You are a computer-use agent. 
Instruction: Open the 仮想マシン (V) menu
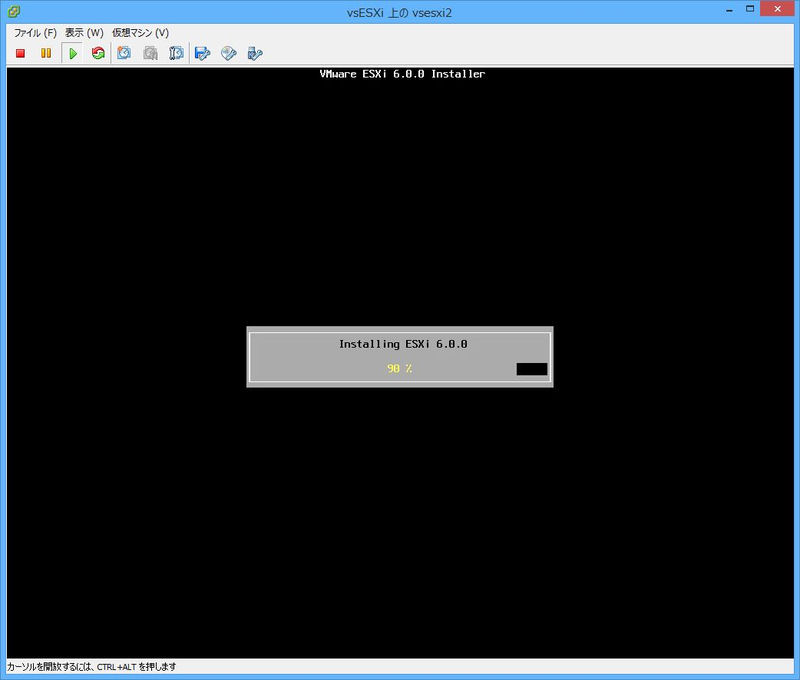(x=140, y=33)
